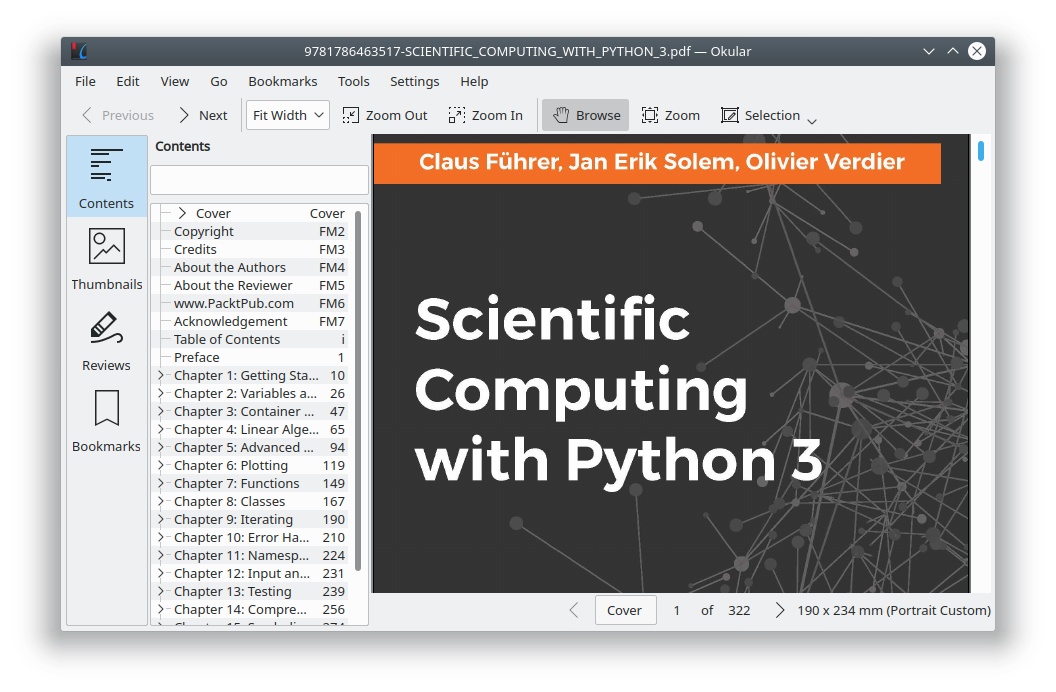Viewport: 1056px width, 692px height.
Task: Open the Fit Width zoom dropdown
Action: tap(288, 115)
